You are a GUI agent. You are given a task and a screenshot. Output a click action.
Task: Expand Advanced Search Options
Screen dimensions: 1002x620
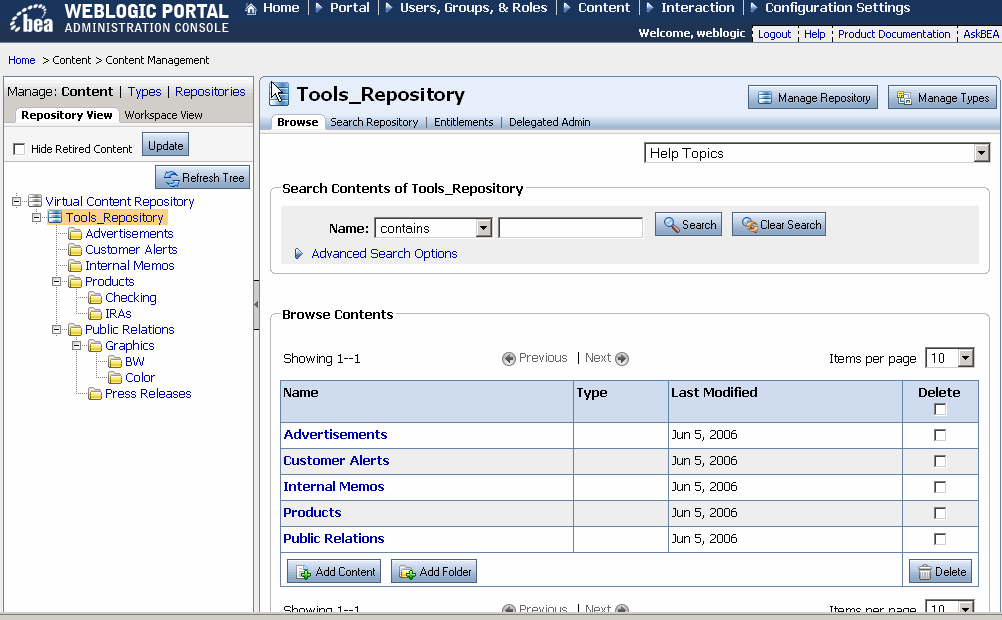(384, 254)
